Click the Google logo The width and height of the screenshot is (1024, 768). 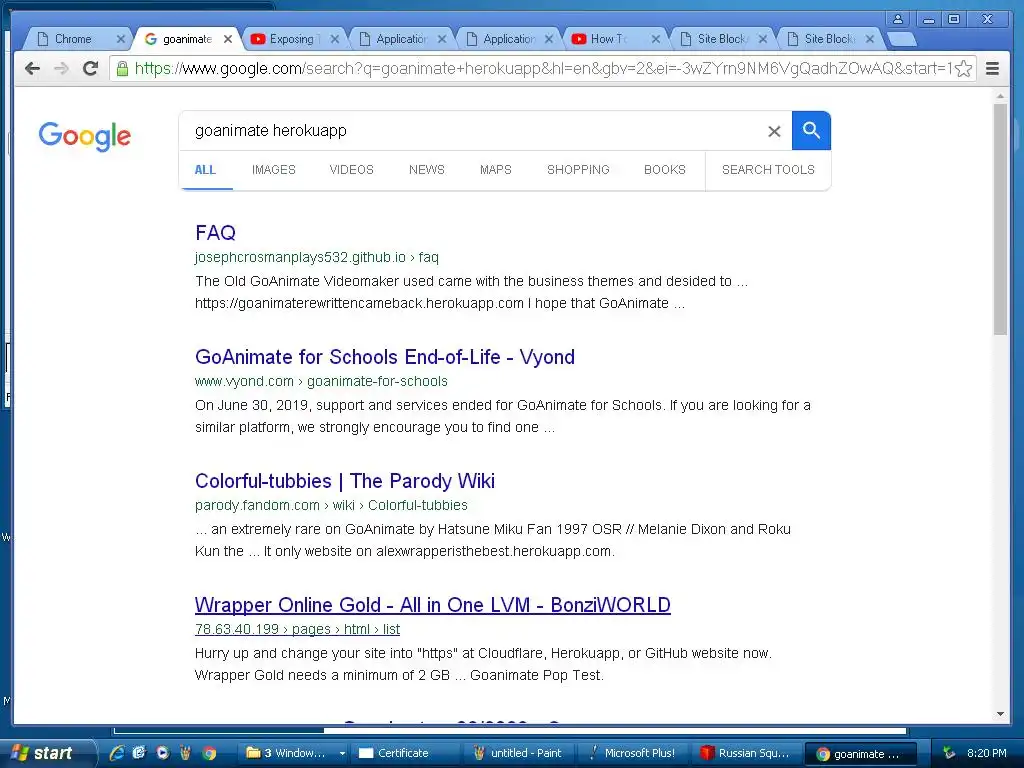point(84,136)
